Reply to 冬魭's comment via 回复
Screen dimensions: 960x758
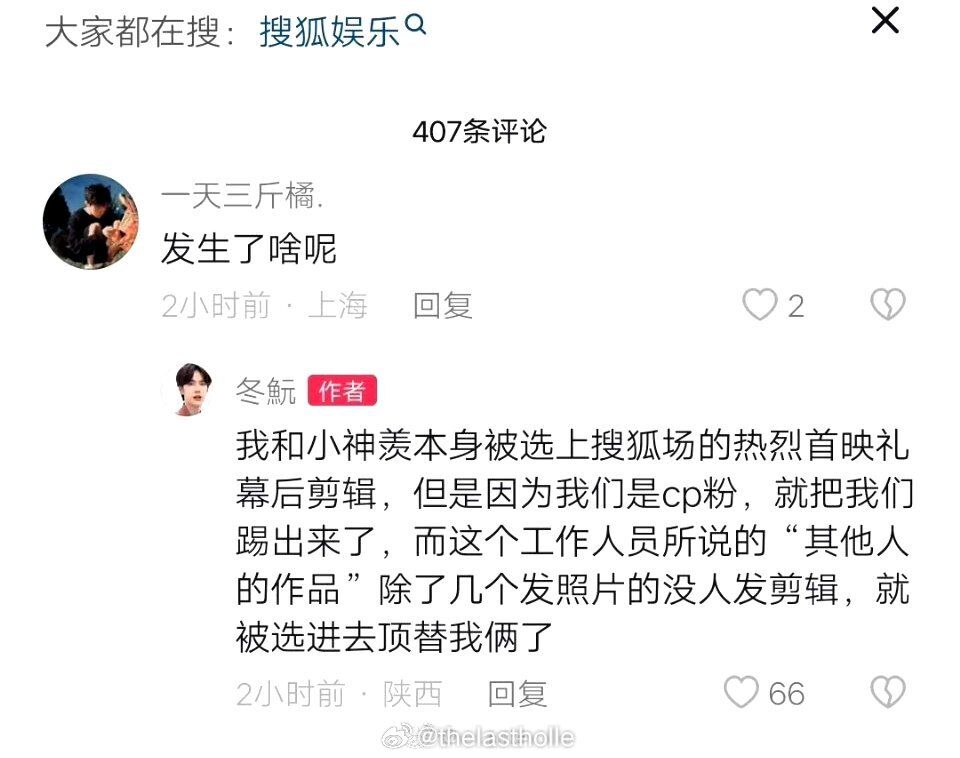click(x=517, y=694)
